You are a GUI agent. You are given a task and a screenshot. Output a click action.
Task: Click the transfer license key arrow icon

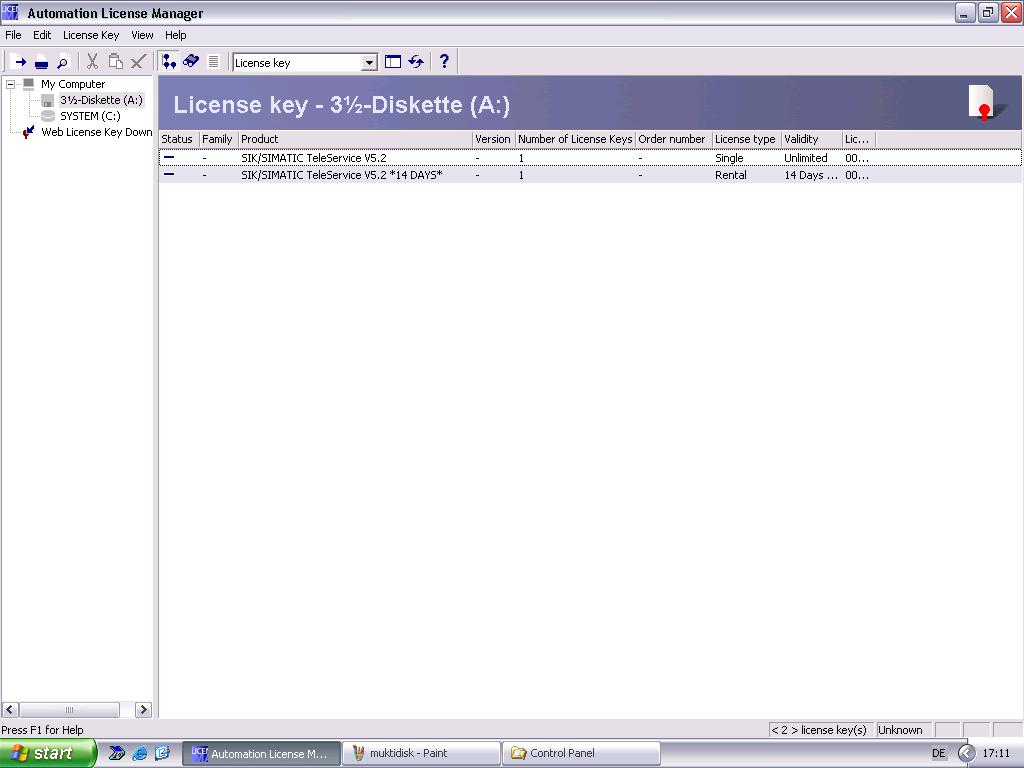tap(19, 62)
